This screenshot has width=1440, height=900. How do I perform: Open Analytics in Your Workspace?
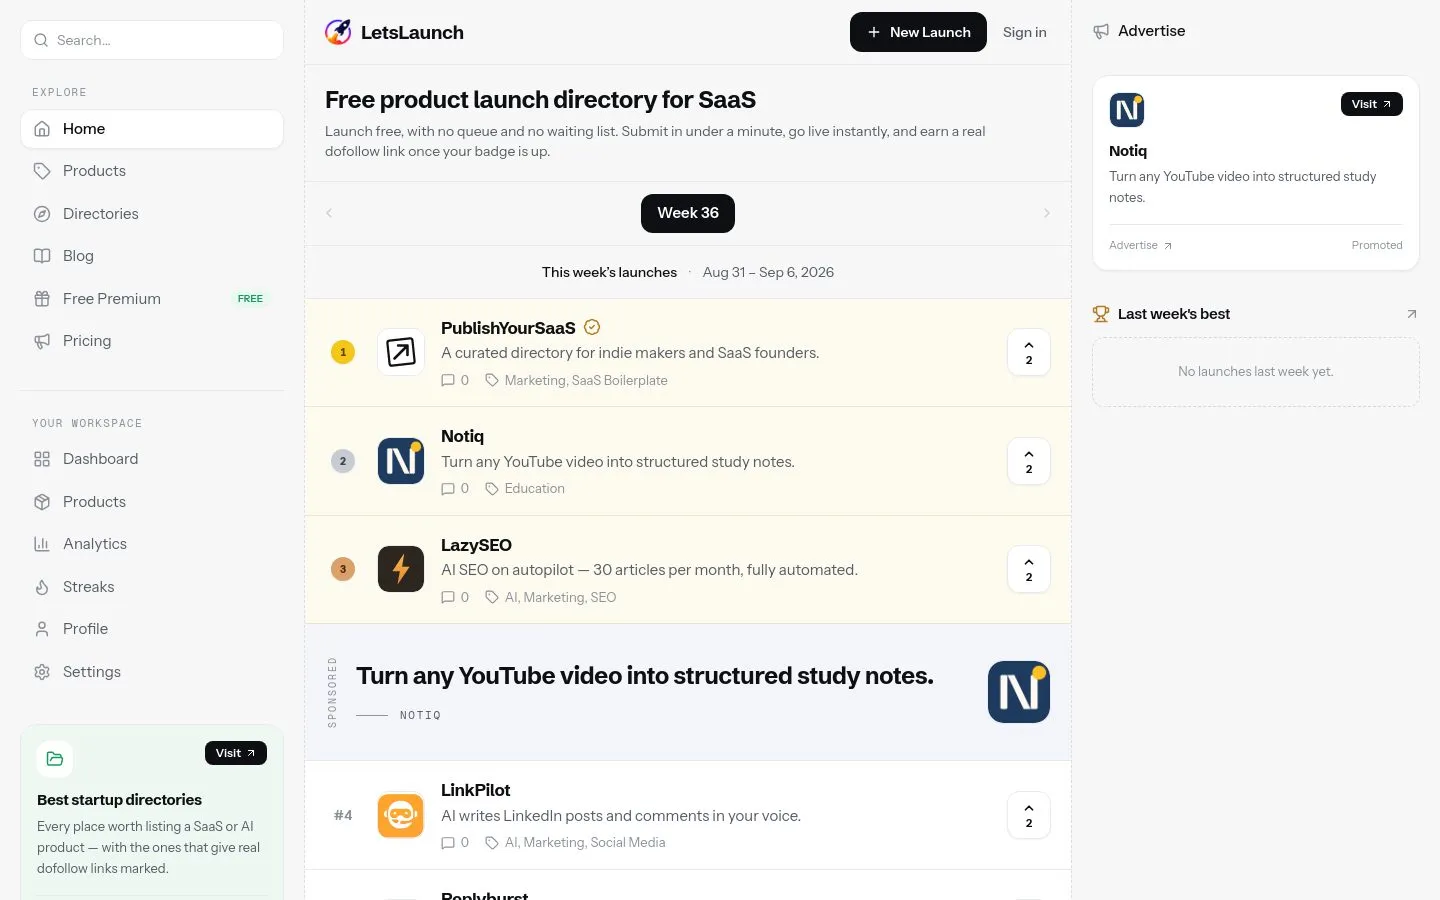coord(152,544)
